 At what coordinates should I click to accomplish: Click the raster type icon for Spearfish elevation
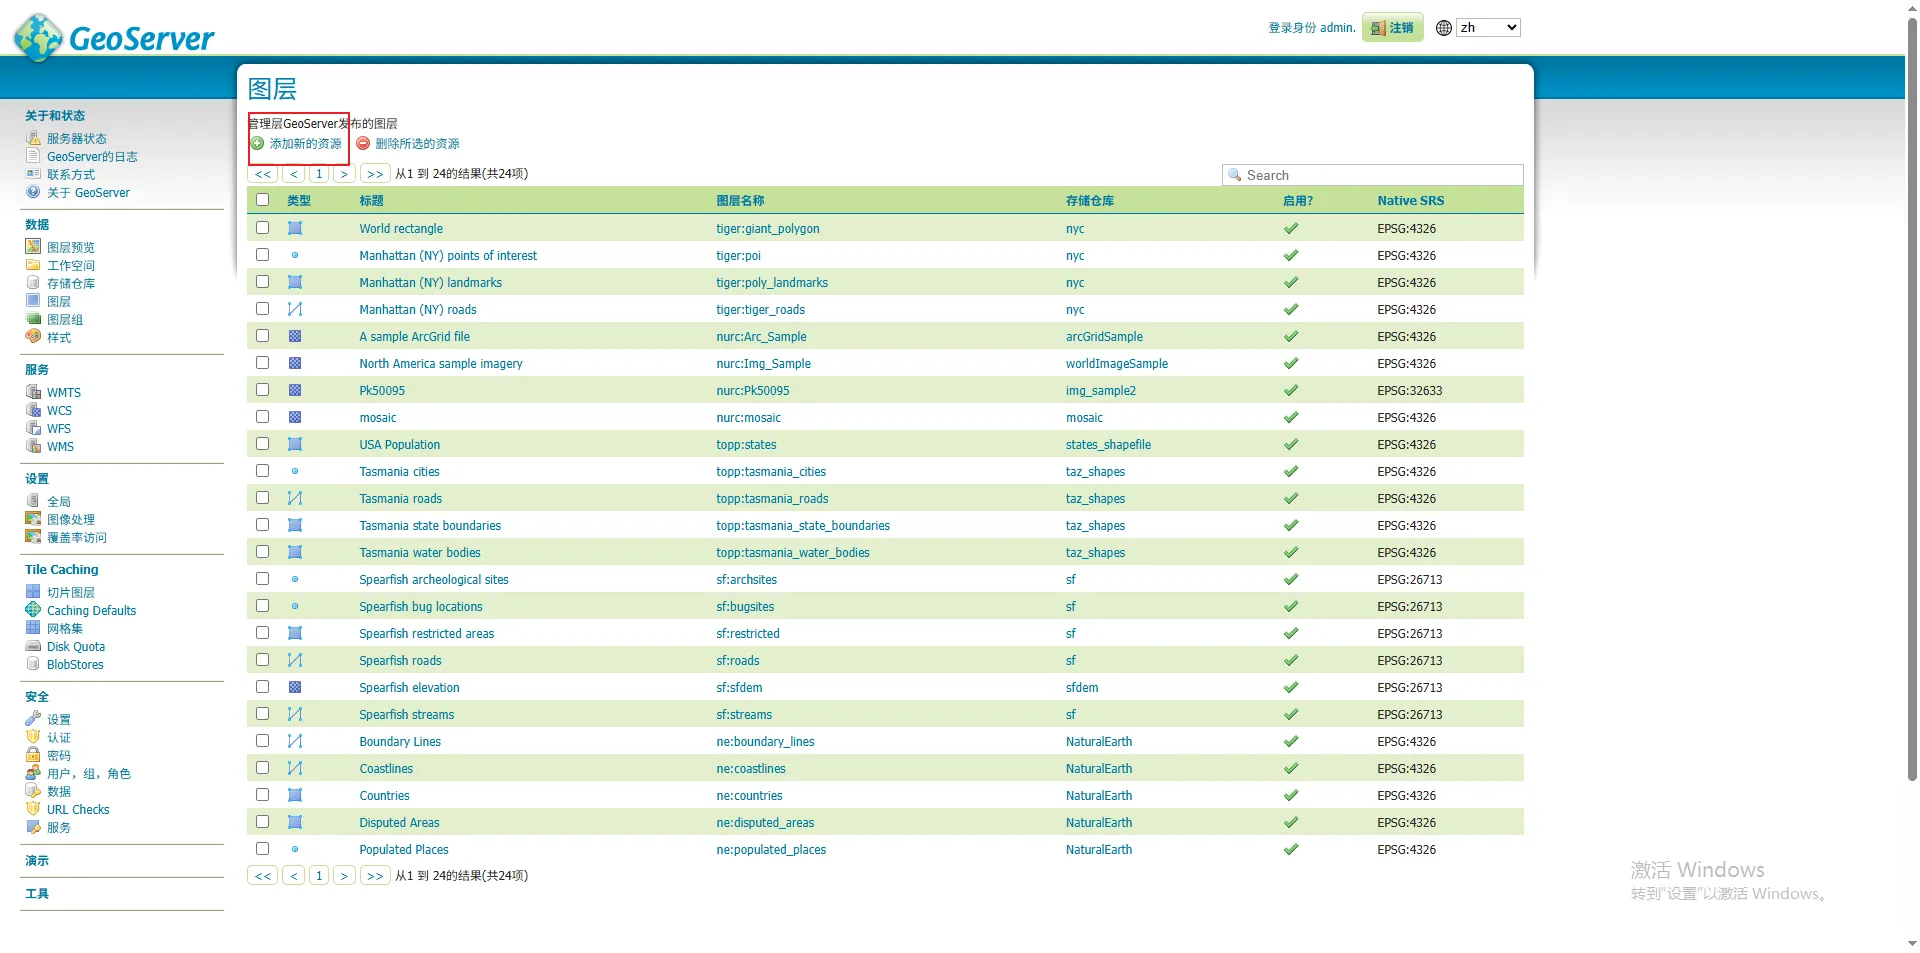295,687
